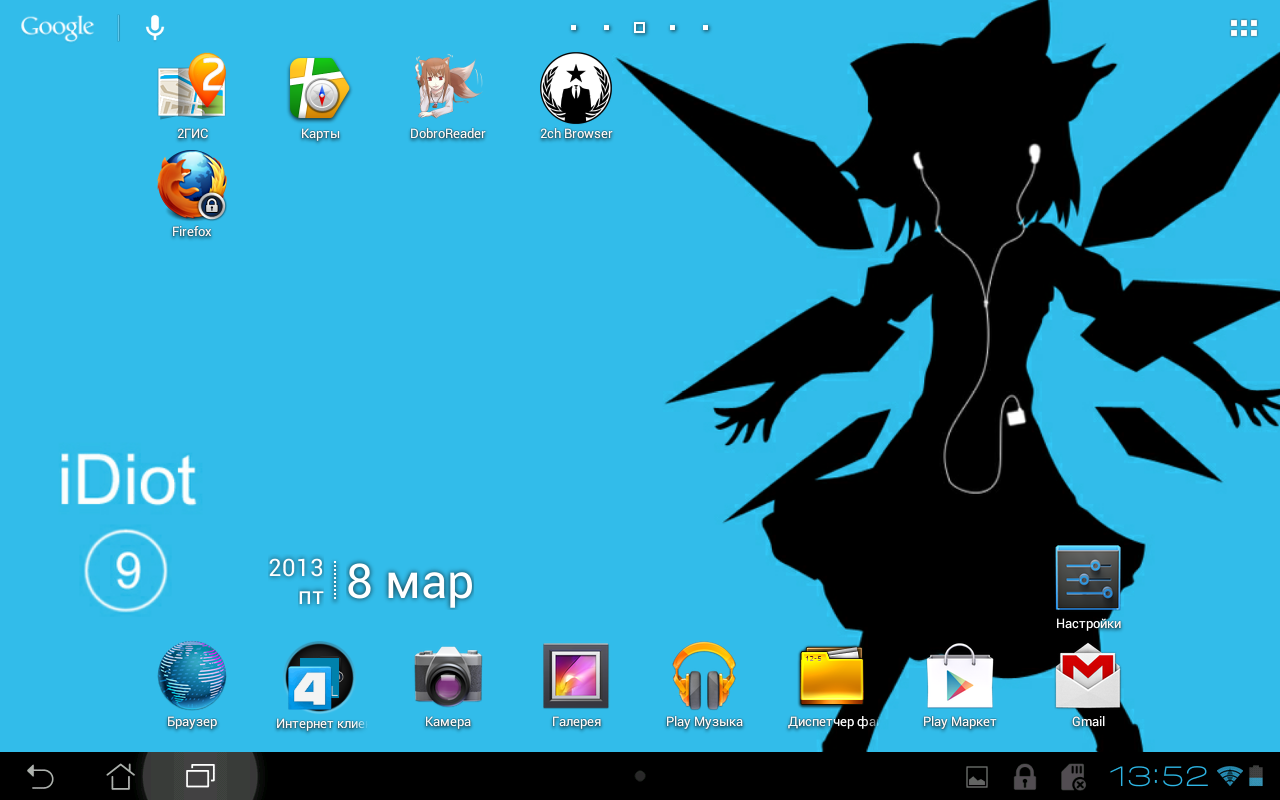
Task: Tap the battery status icon
Action: pyautogui.click(x=1256, y=776)
